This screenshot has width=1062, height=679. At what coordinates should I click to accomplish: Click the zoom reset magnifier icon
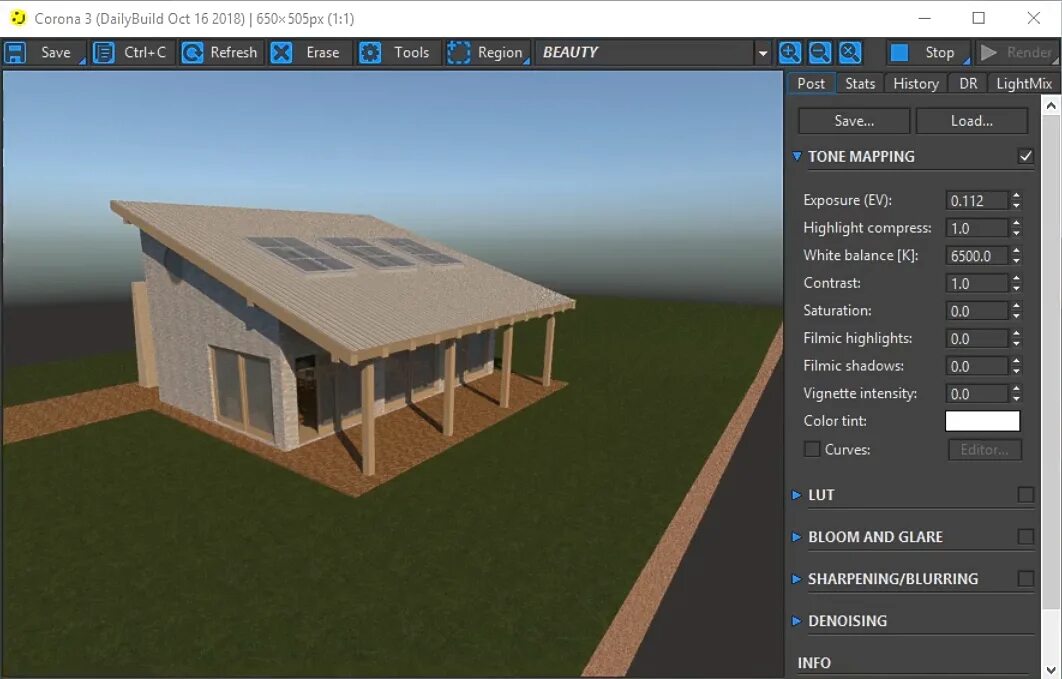click(x=850, y=52)
